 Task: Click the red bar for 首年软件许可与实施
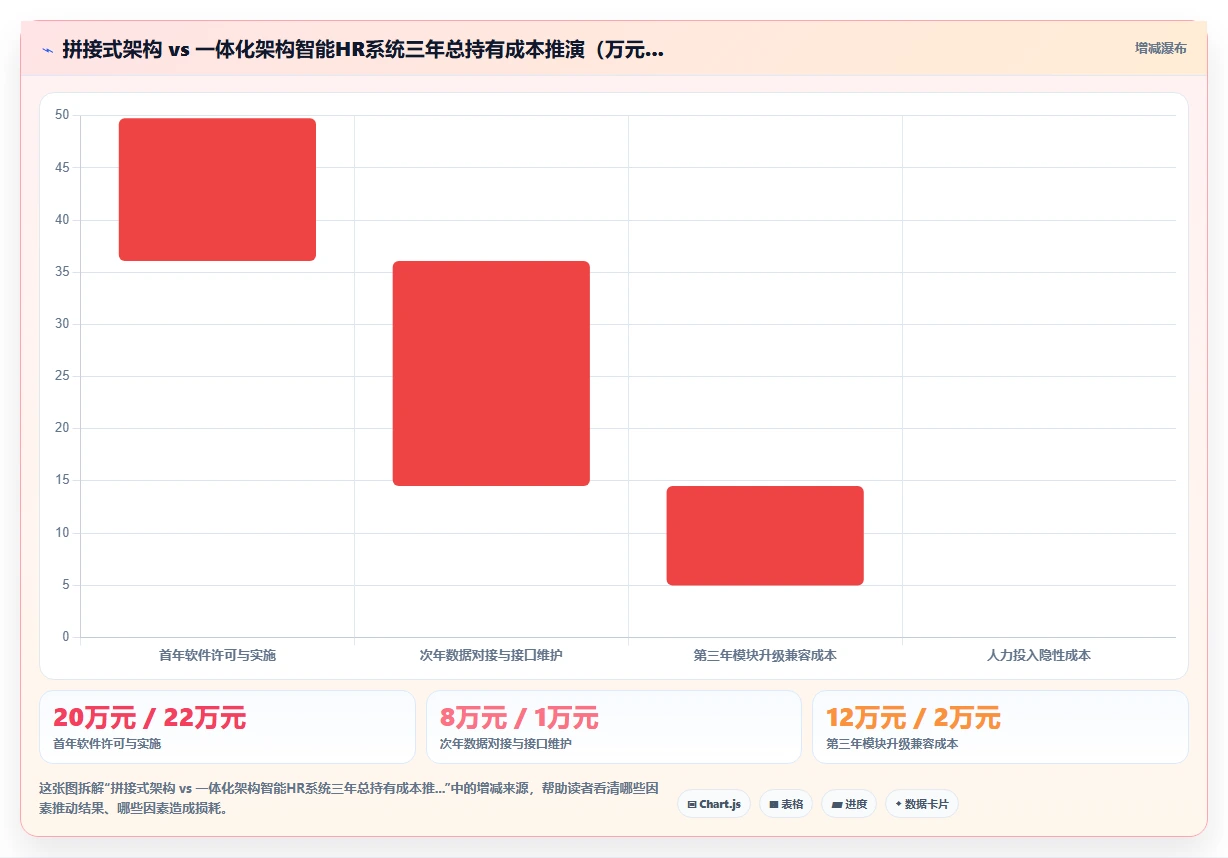click(217, 190)
